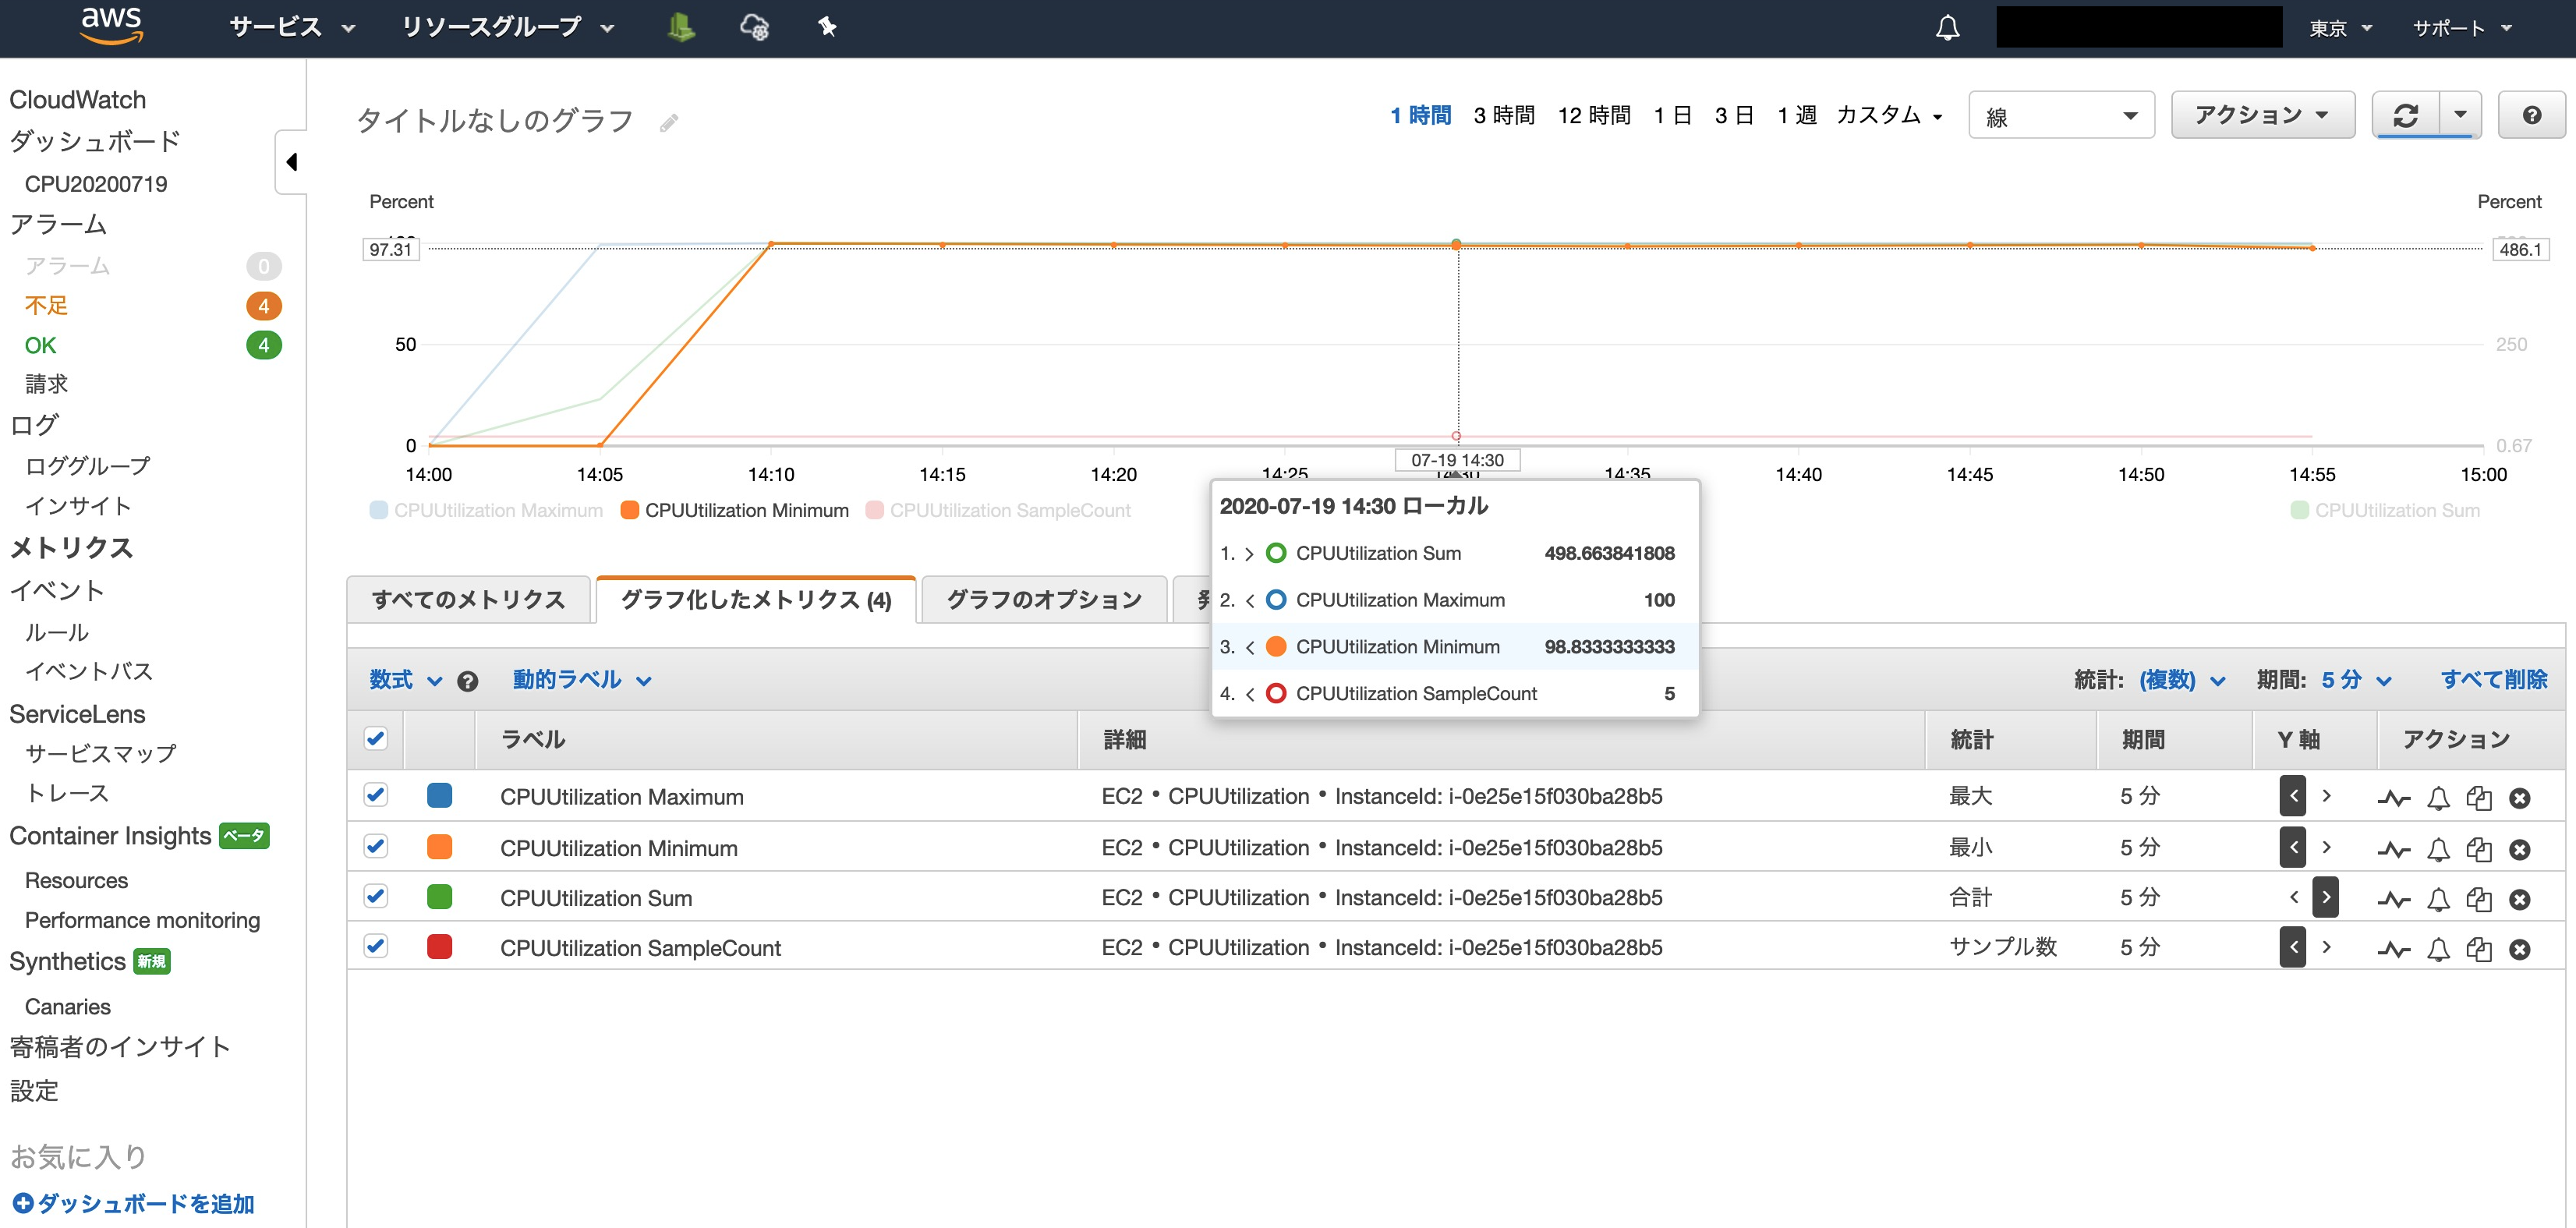Viewport: 2576px width, 1228px height.
Task: Click the orange CPUUtilization Minimum color swatch
Action: 439,847
